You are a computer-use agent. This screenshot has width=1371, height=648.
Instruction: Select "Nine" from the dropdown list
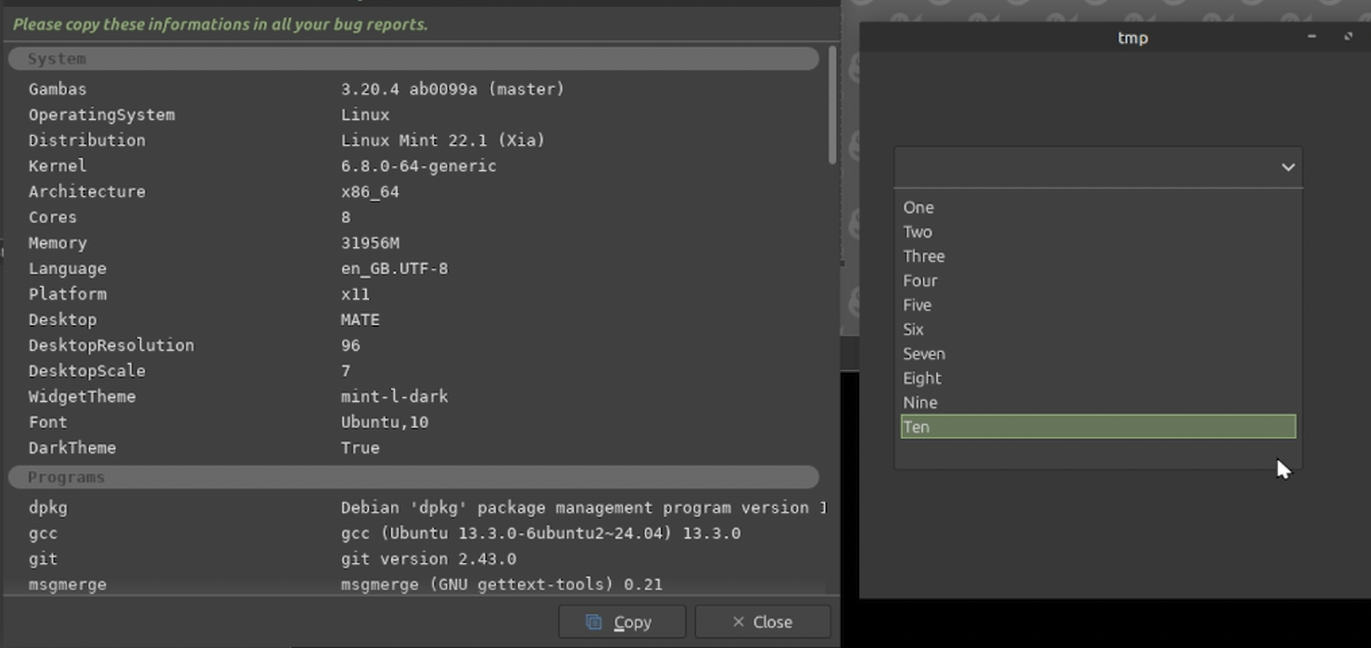pyautogui.click(x=920, y=403)
